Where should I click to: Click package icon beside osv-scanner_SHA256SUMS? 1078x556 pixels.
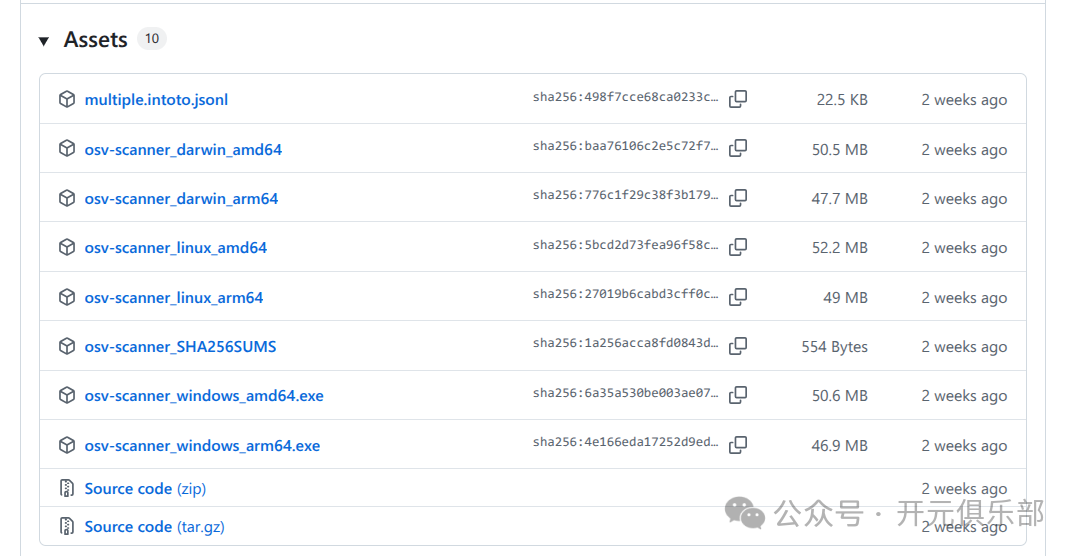67,346
